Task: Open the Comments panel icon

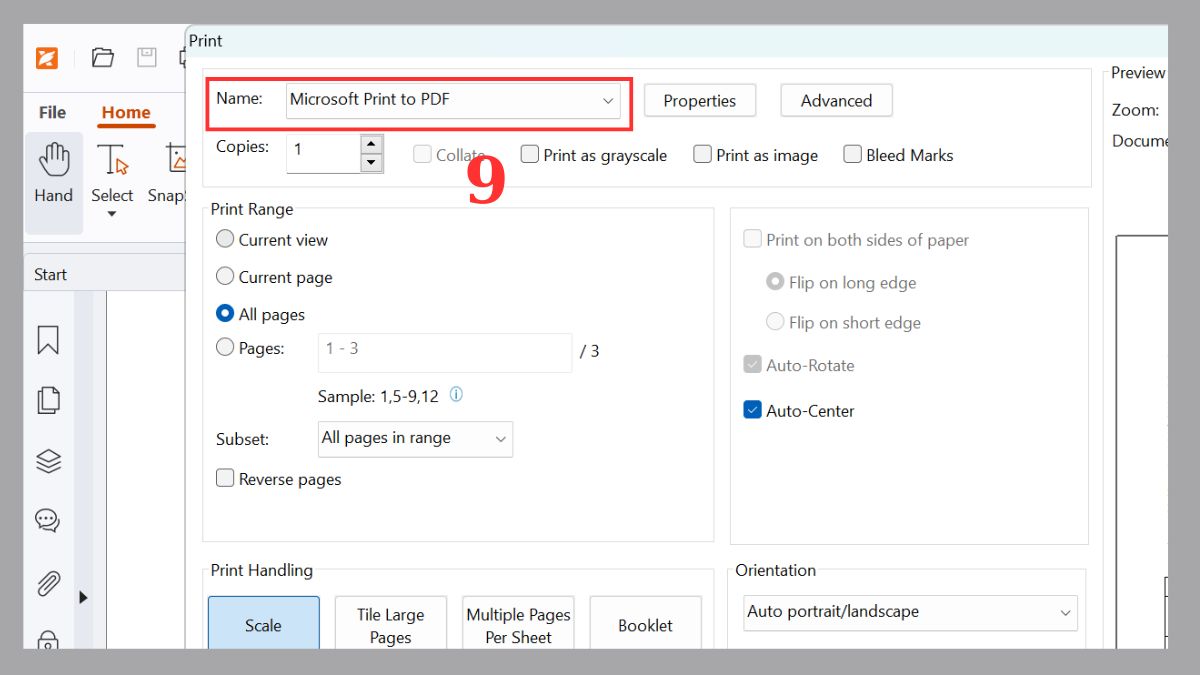Action: tap(48, 521)
